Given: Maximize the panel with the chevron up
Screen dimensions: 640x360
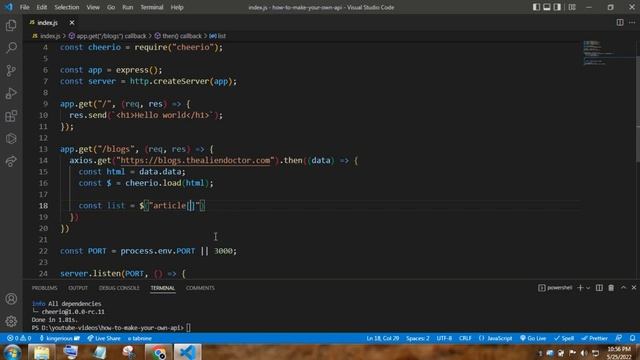Looking at the screenshot, I should (623, 288).
